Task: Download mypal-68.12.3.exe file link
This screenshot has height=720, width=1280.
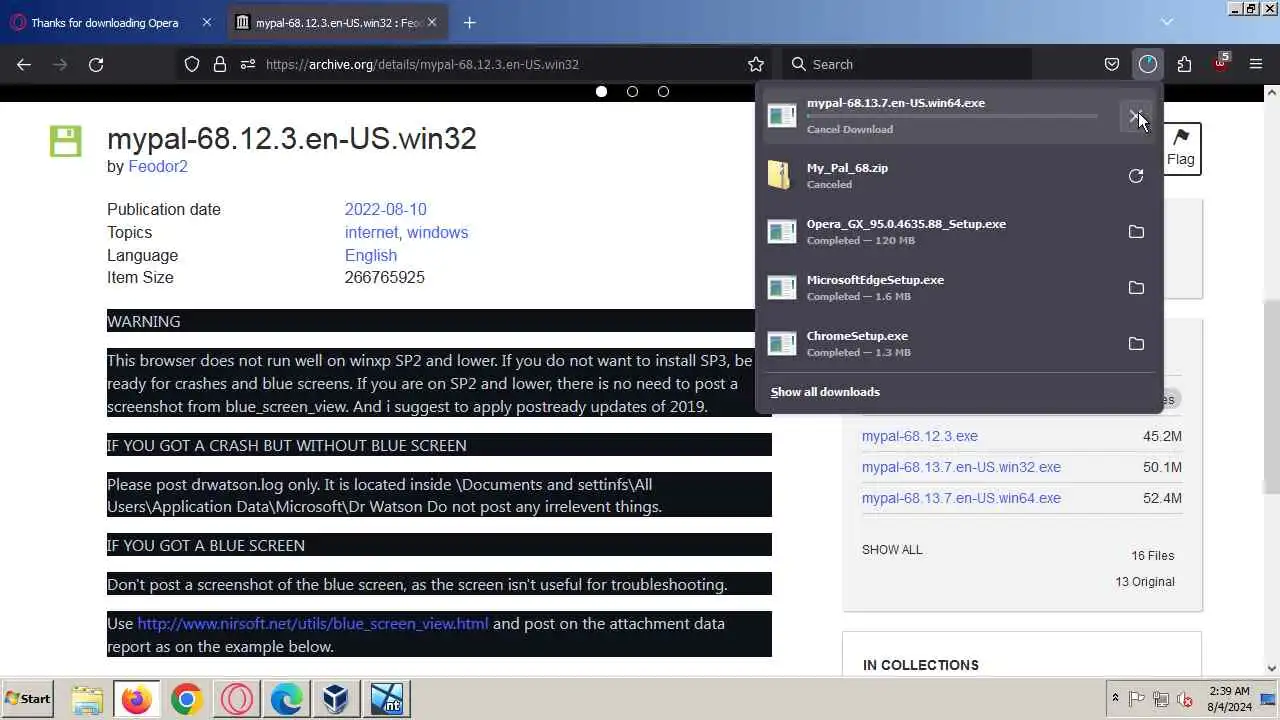Action: [x=920, y=436]
